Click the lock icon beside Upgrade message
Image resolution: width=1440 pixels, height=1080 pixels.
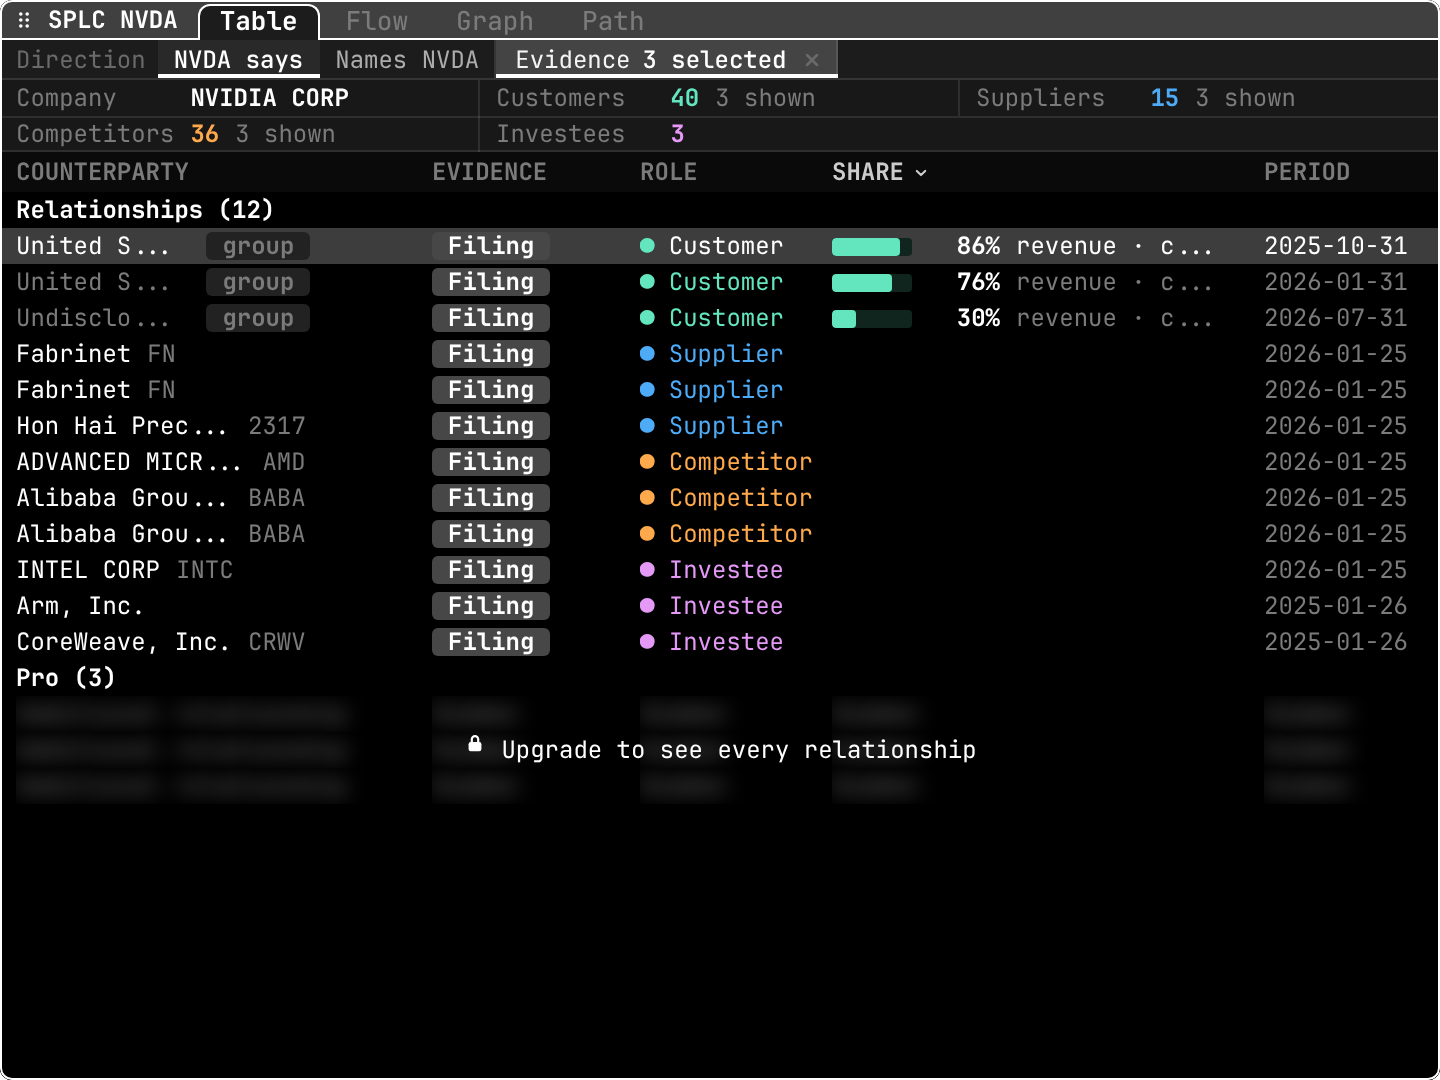click(x=475, y=744)
